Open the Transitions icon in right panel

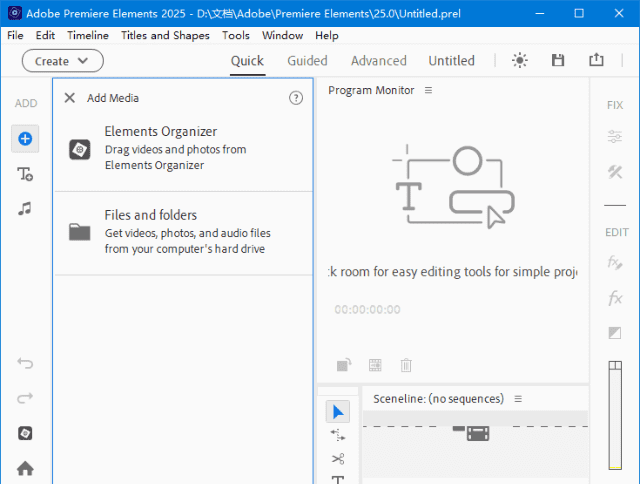[615, 333]
